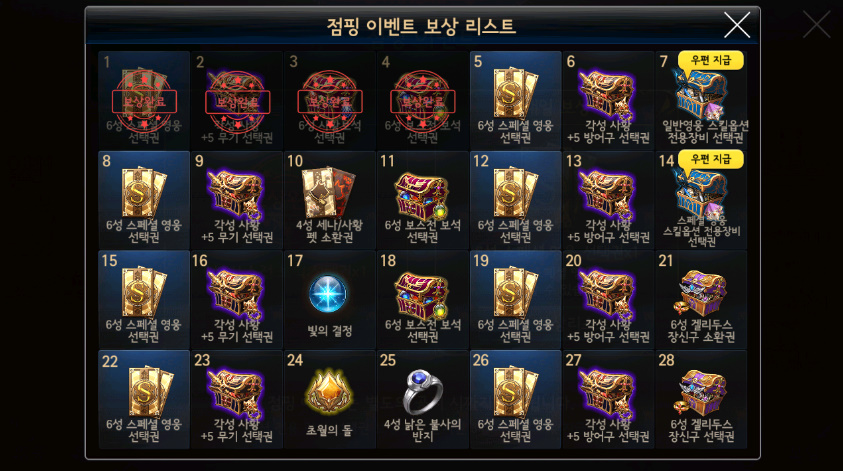Close the stamp event reward list
This screenshot has width=843, height=471.
[737, 25]
